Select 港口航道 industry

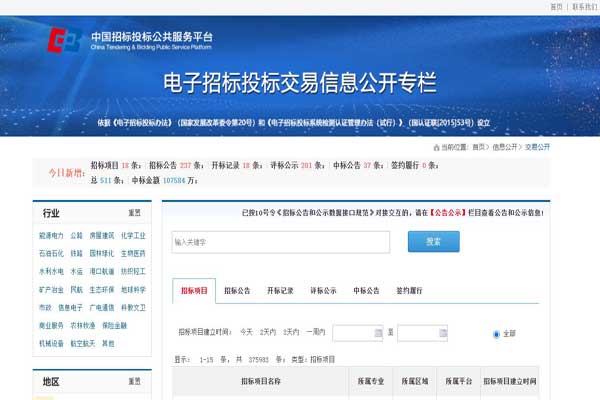coord(102,271)
